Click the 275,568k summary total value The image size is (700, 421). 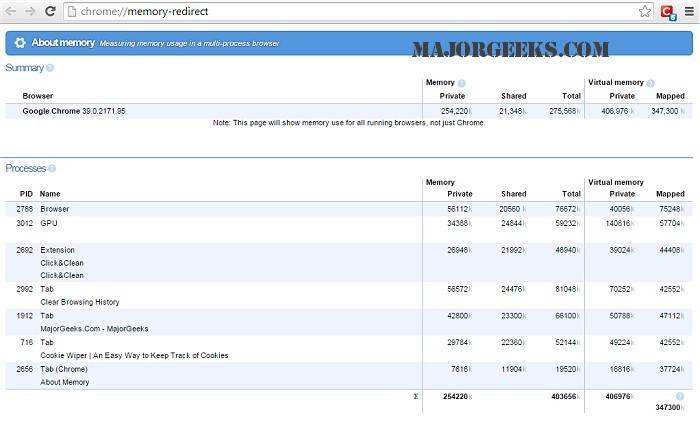[x=564, y=111]
